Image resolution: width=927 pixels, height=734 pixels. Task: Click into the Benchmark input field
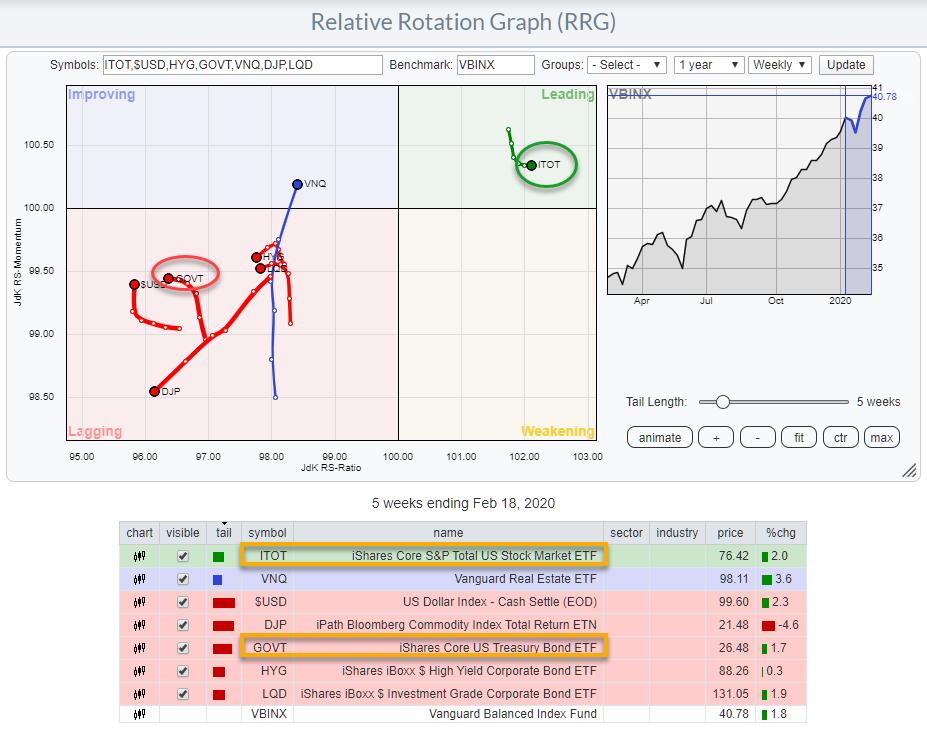pos(495,65)
